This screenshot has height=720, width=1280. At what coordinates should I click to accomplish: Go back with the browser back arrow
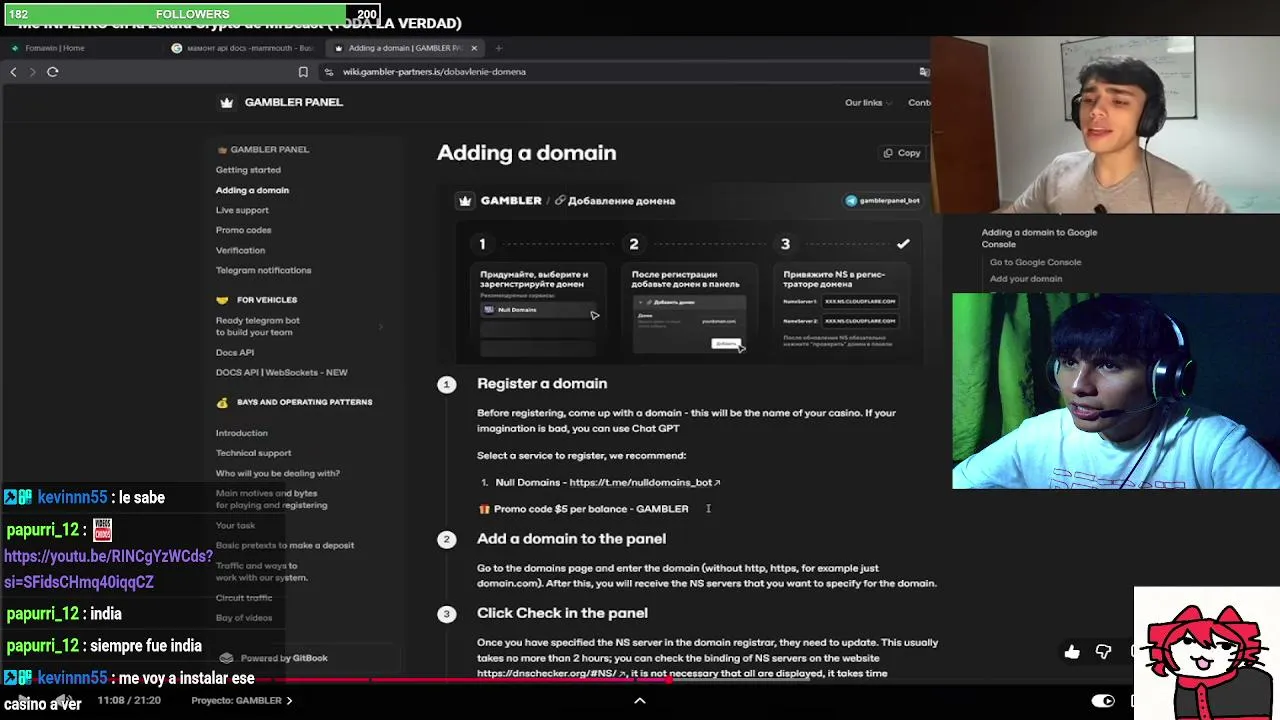tap(13, 72)
